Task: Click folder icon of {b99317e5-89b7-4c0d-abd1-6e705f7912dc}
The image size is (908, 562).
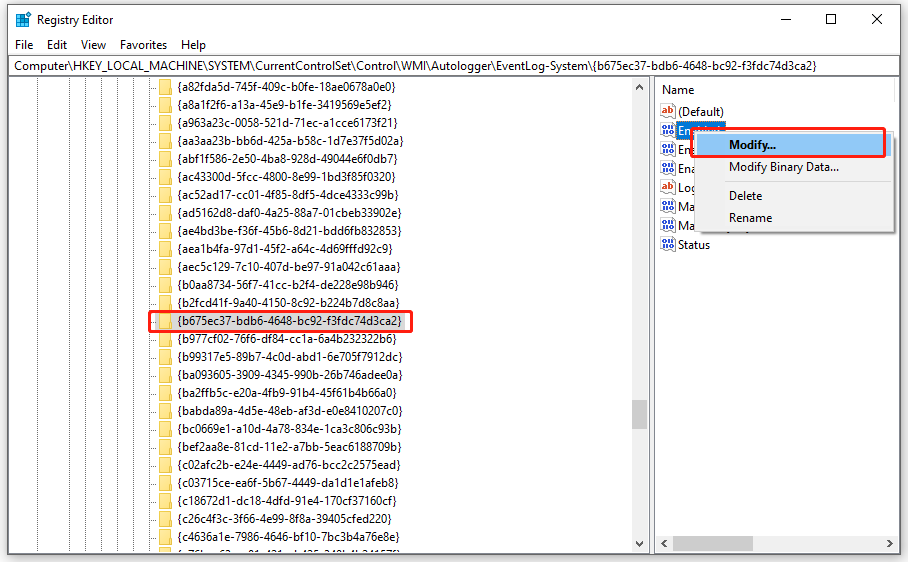Action: pos(166,357)
